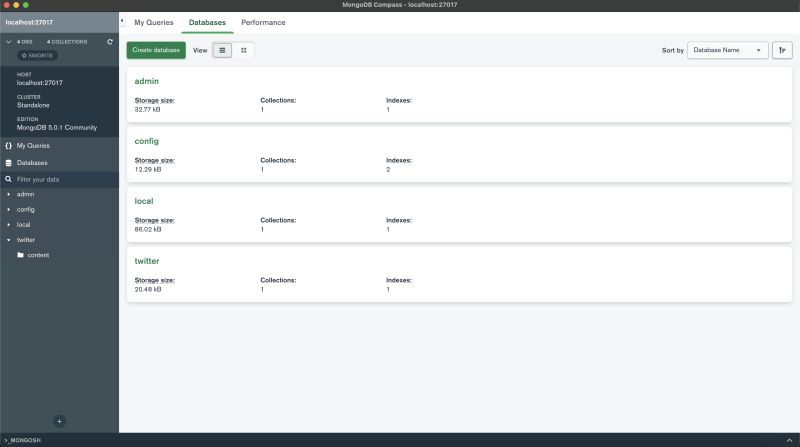Image resolution: width=800 pixels, height=447 pixels.
Task: Expand the mongosh panel with chevron
Action: [789, 440]
